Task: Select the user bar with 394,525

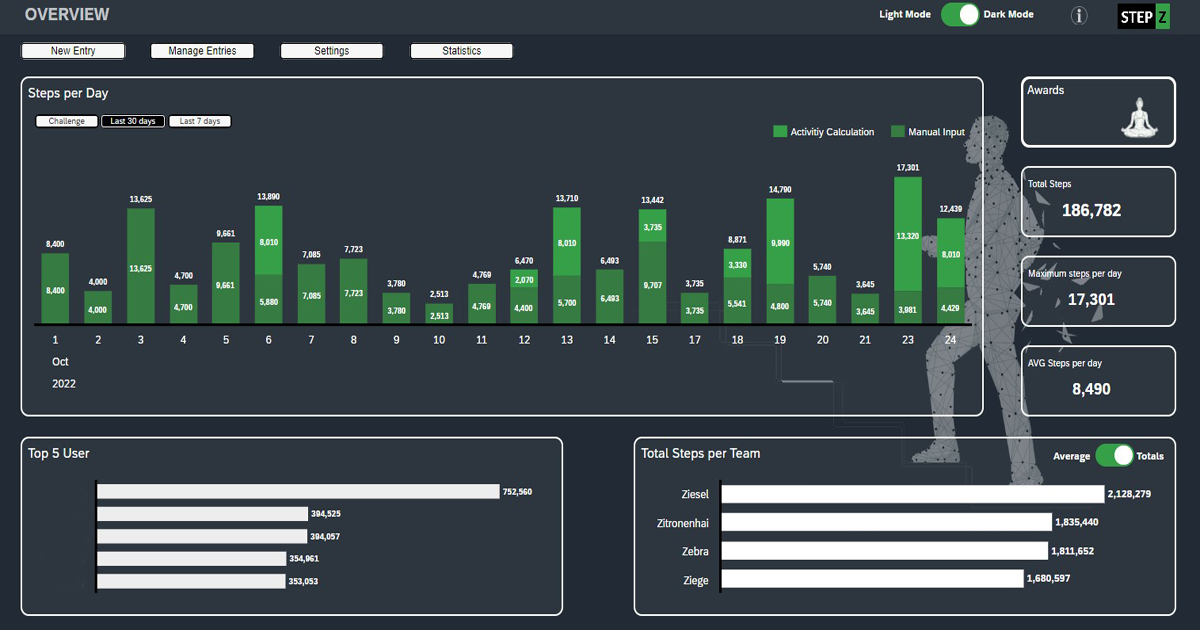Action: [201, 513]
